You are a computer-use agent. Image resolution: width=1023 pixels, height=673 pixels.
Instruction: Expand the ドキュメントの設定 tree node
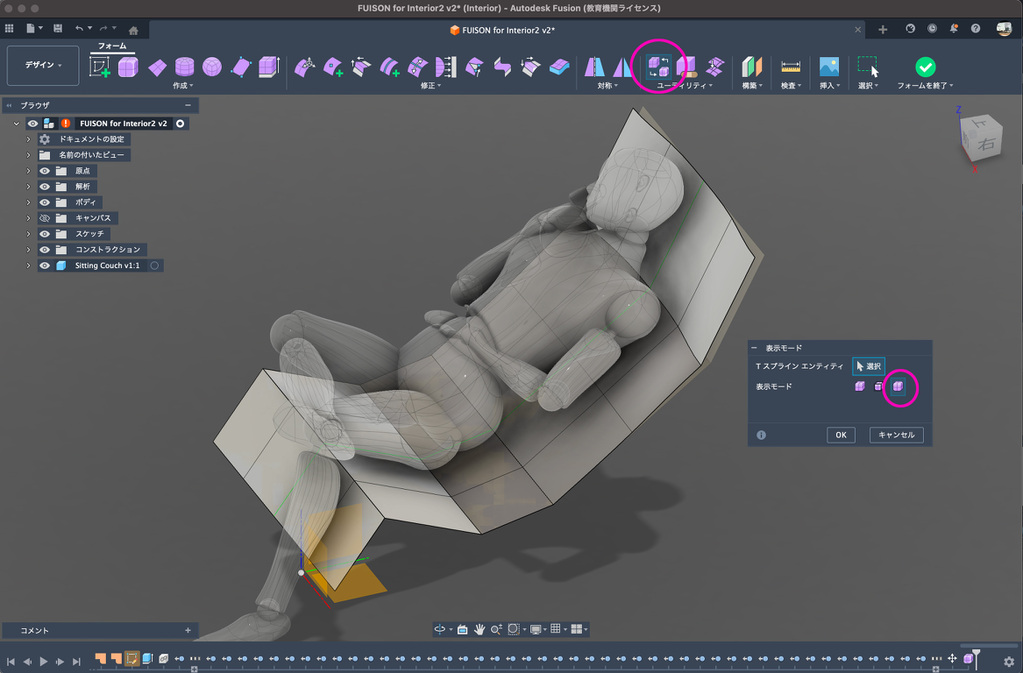point(29,139)
